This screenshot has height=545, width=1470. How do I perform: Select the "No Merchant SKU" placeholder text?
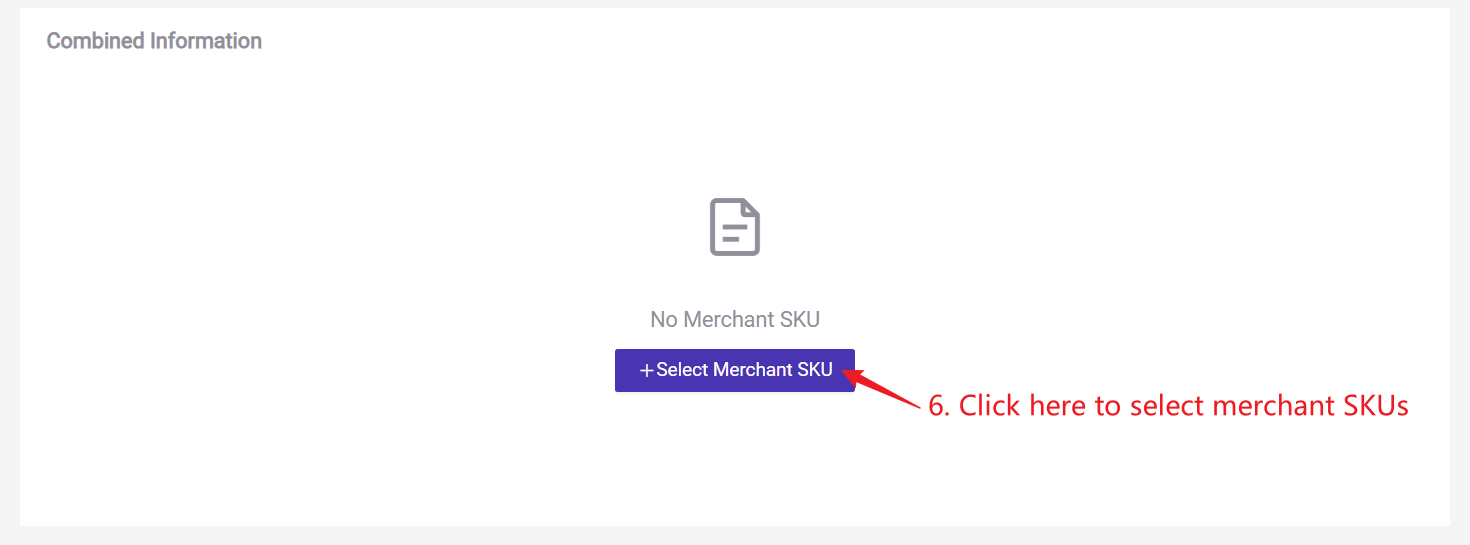[x=735, y=320]
